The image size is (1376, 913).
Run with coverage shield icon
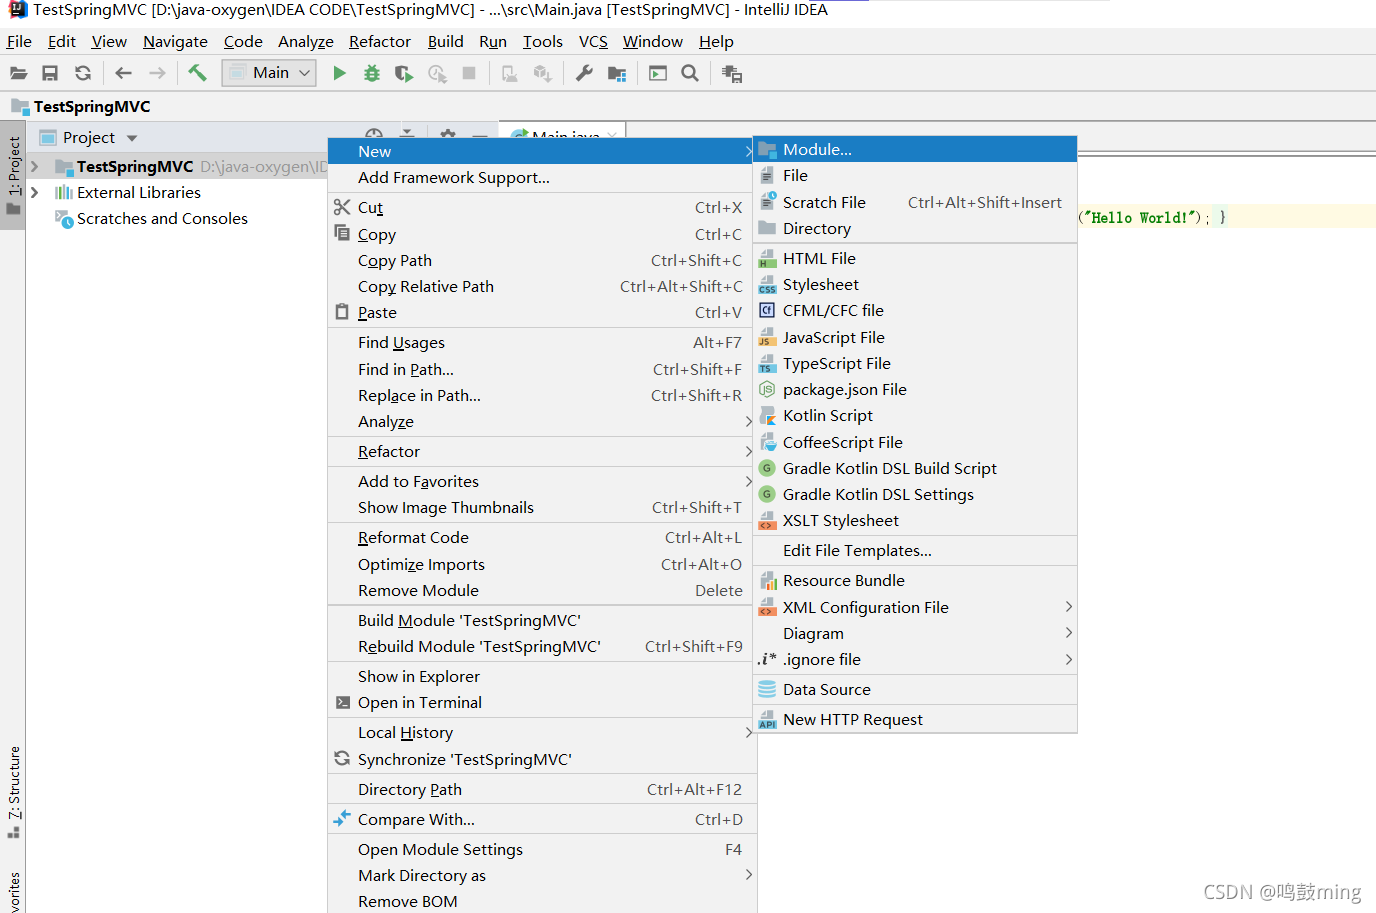(x=404, y=73)
